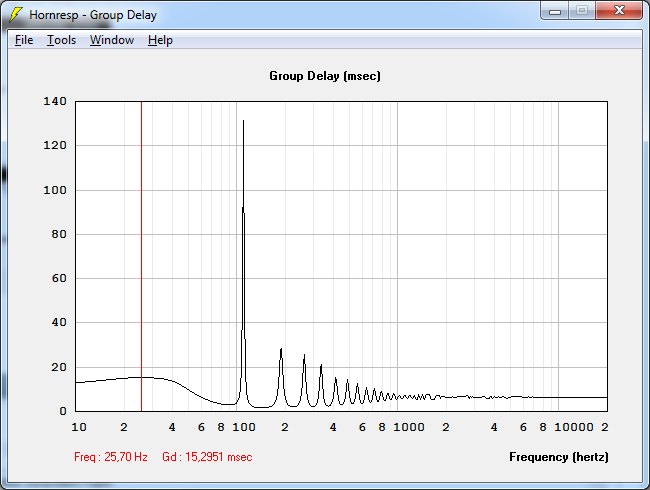The width and height of the screenshot is (650, 490).
Task: Open the File menu
Action: pyautogui.click(x=24, y=40)
